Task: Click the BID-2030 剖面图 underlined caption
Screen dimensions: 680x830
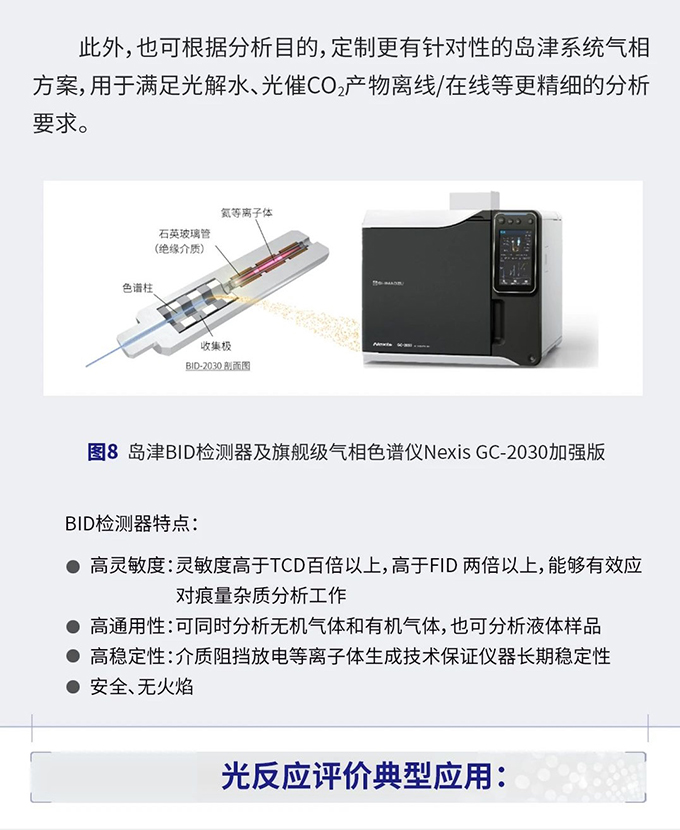Action: [217, 366]
